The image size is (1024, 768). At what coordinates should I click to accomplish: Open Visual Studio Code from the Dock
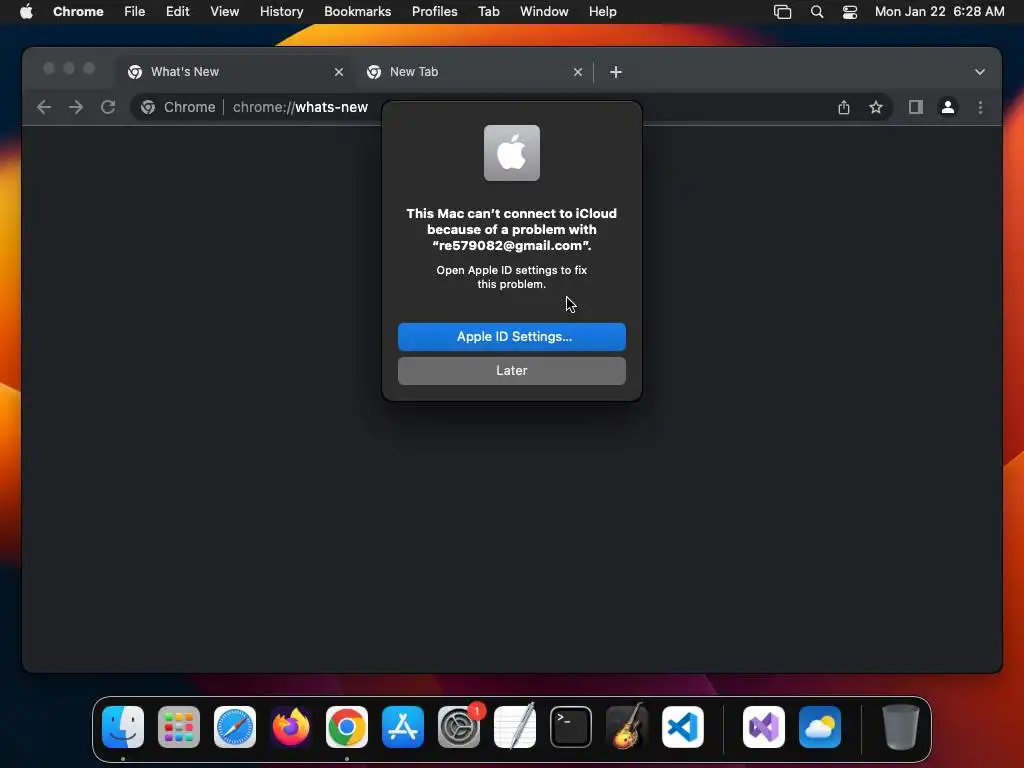point(682,726)
